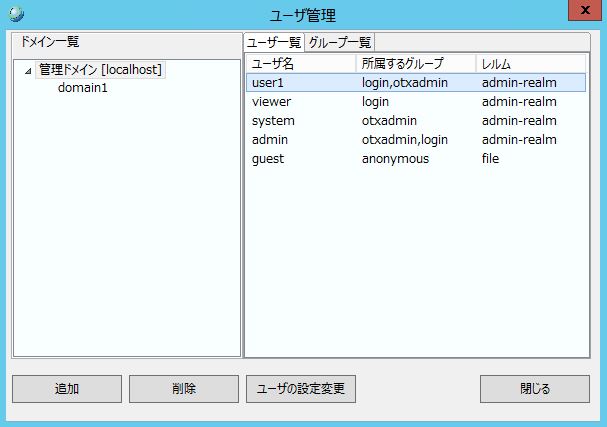The width and height of the screenshot is (607, 427).
Task: Select domain1 in the domain tree
Action: [83, 88]
